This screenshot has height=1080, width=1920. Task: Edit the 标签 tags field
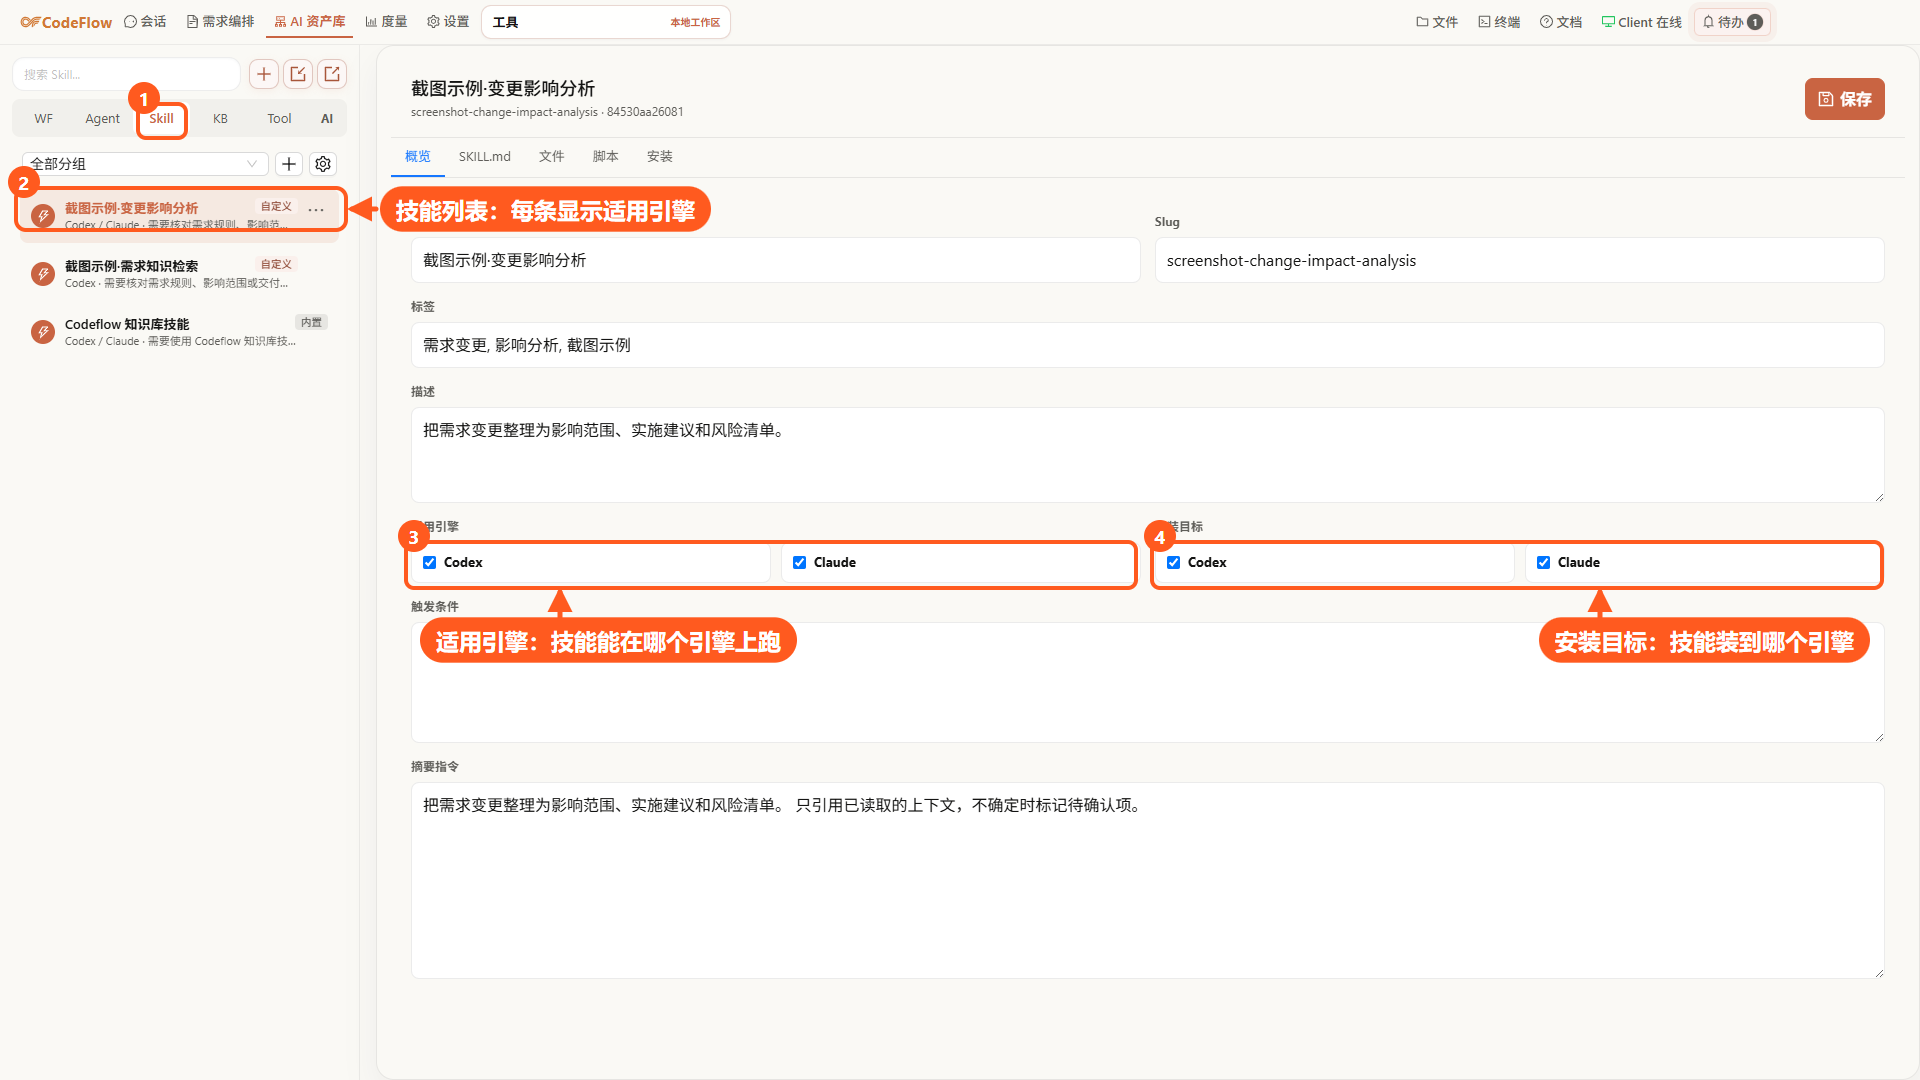click(x=1147, y=345)
